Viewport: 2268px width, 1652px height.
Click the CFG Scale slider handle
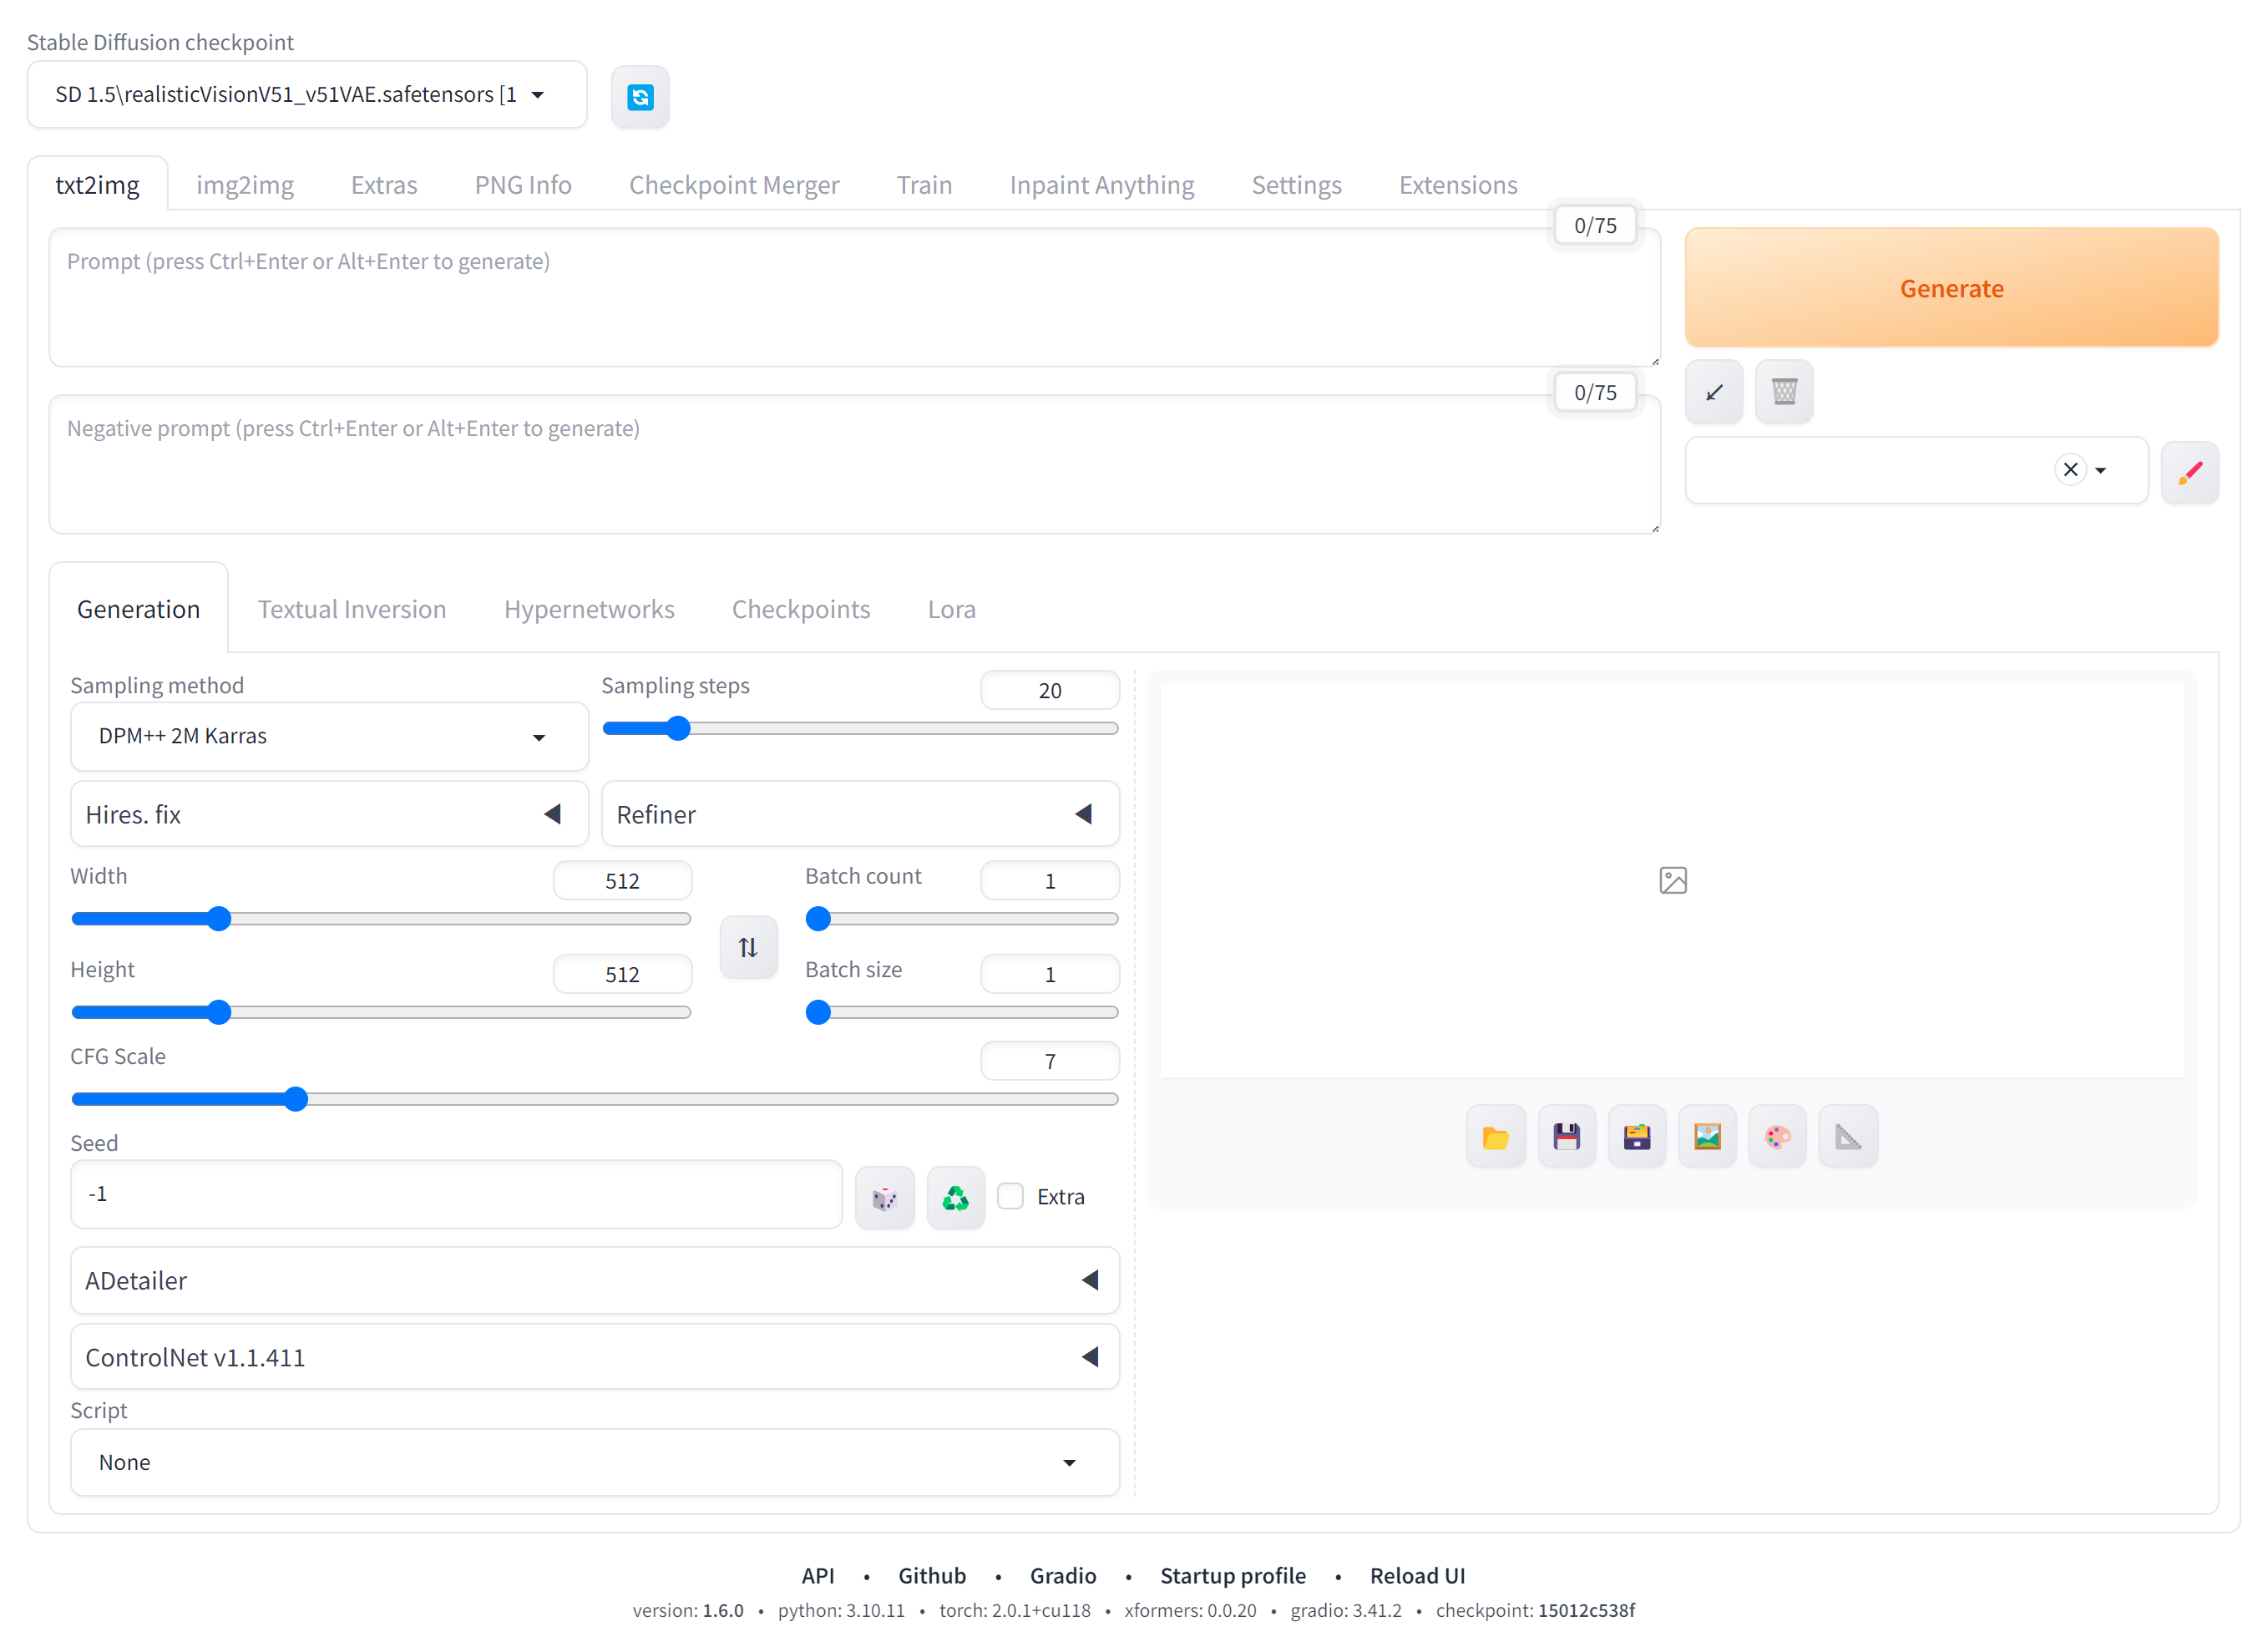(x=295, y=1100)
